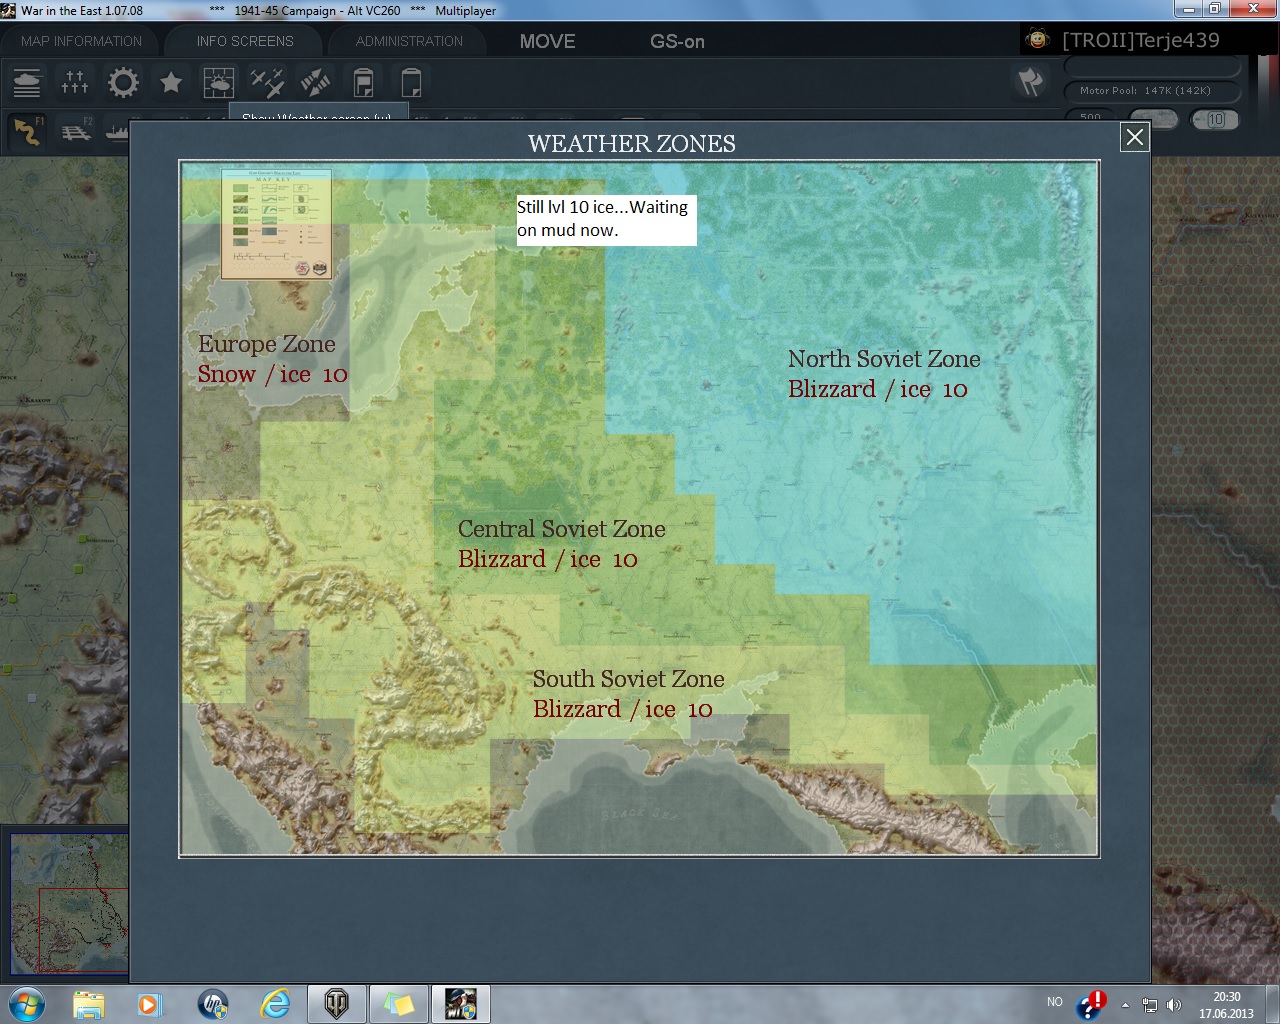Open the losses screen with cross markers

click(x=75, y=82)
